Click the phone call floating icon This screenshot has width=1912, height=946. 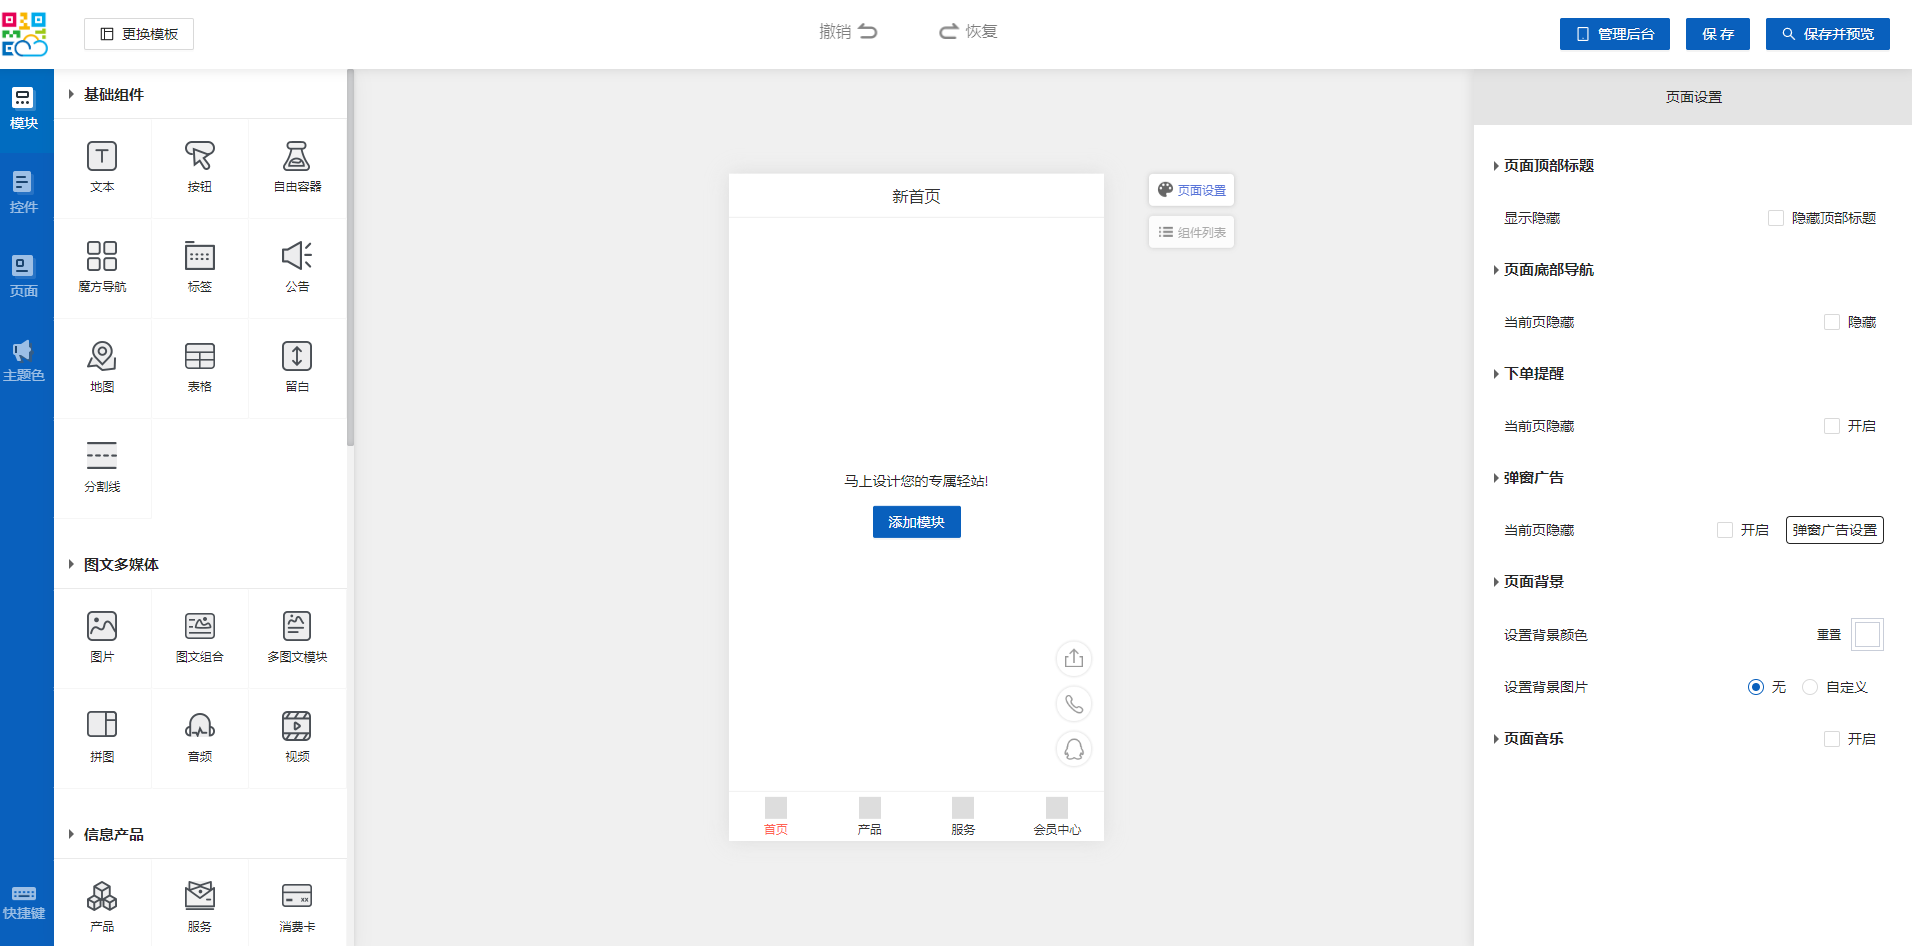pyautogui.click(x=1074, y=704)
